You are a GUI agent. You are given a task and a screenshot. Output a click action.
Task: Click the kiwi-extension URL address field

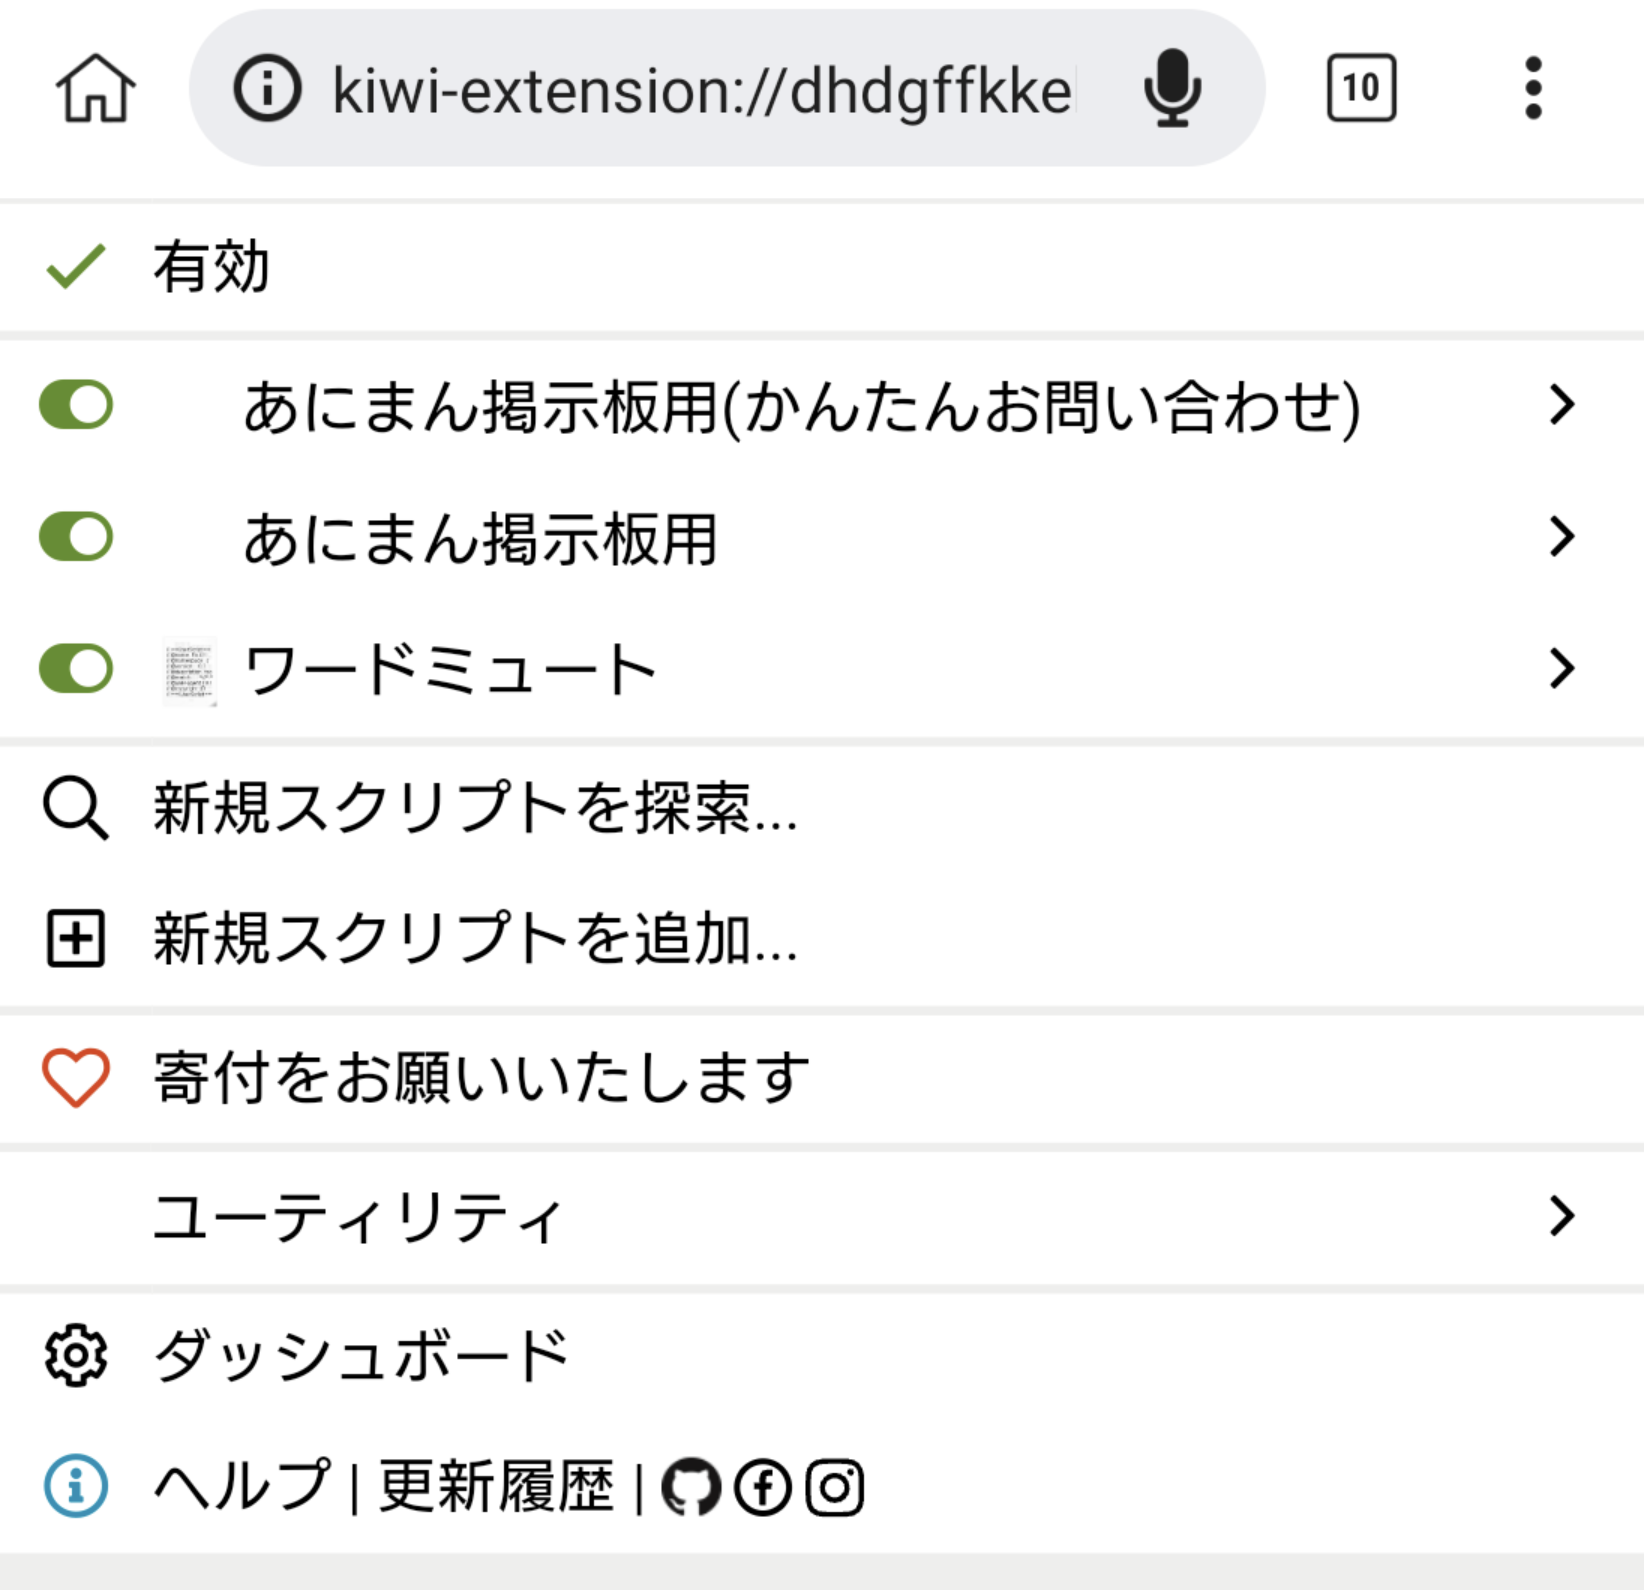point(700,91)
